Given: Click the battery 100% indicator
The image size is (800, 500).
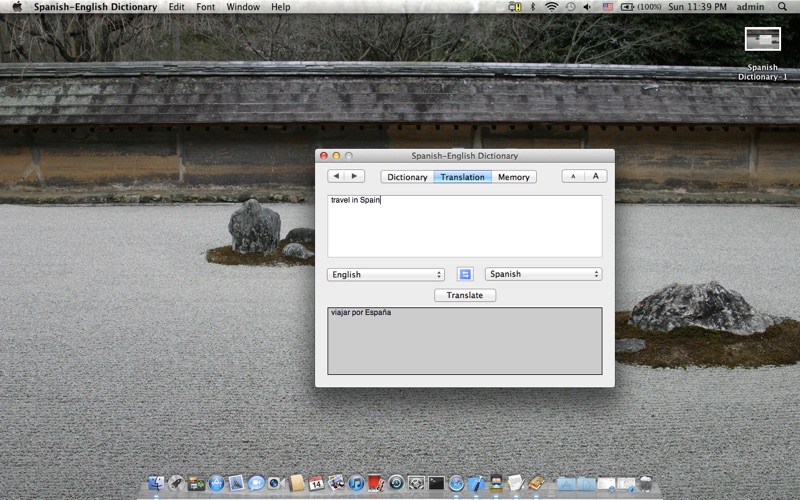Looking at the screenshot, I should pyautogui.click(x=641, y=7).
